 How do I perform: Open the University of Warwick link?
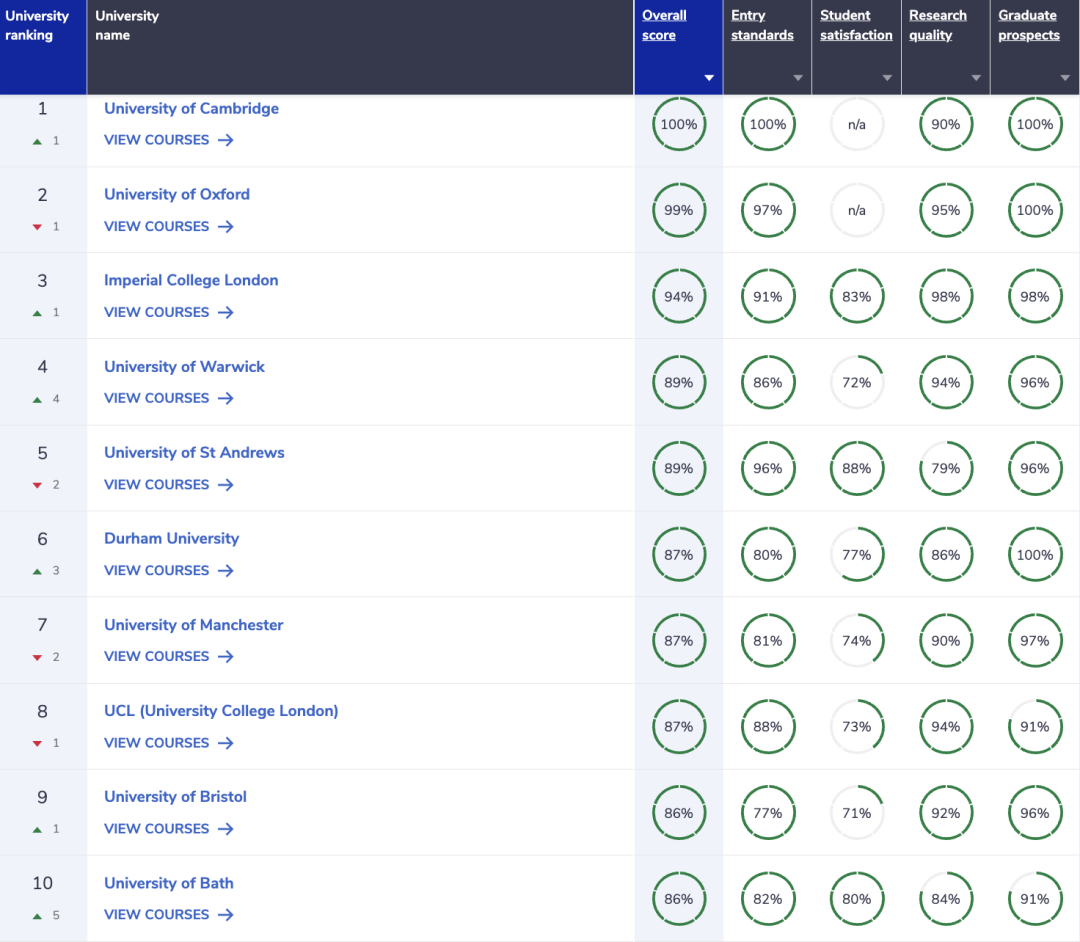(x=184, y=367)
